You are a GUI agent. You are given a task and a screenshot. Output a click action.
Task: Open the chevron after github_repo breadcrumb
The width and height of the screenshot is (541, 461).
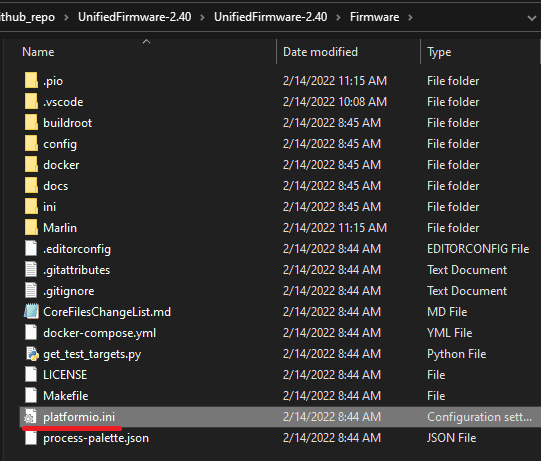(66, 17)
